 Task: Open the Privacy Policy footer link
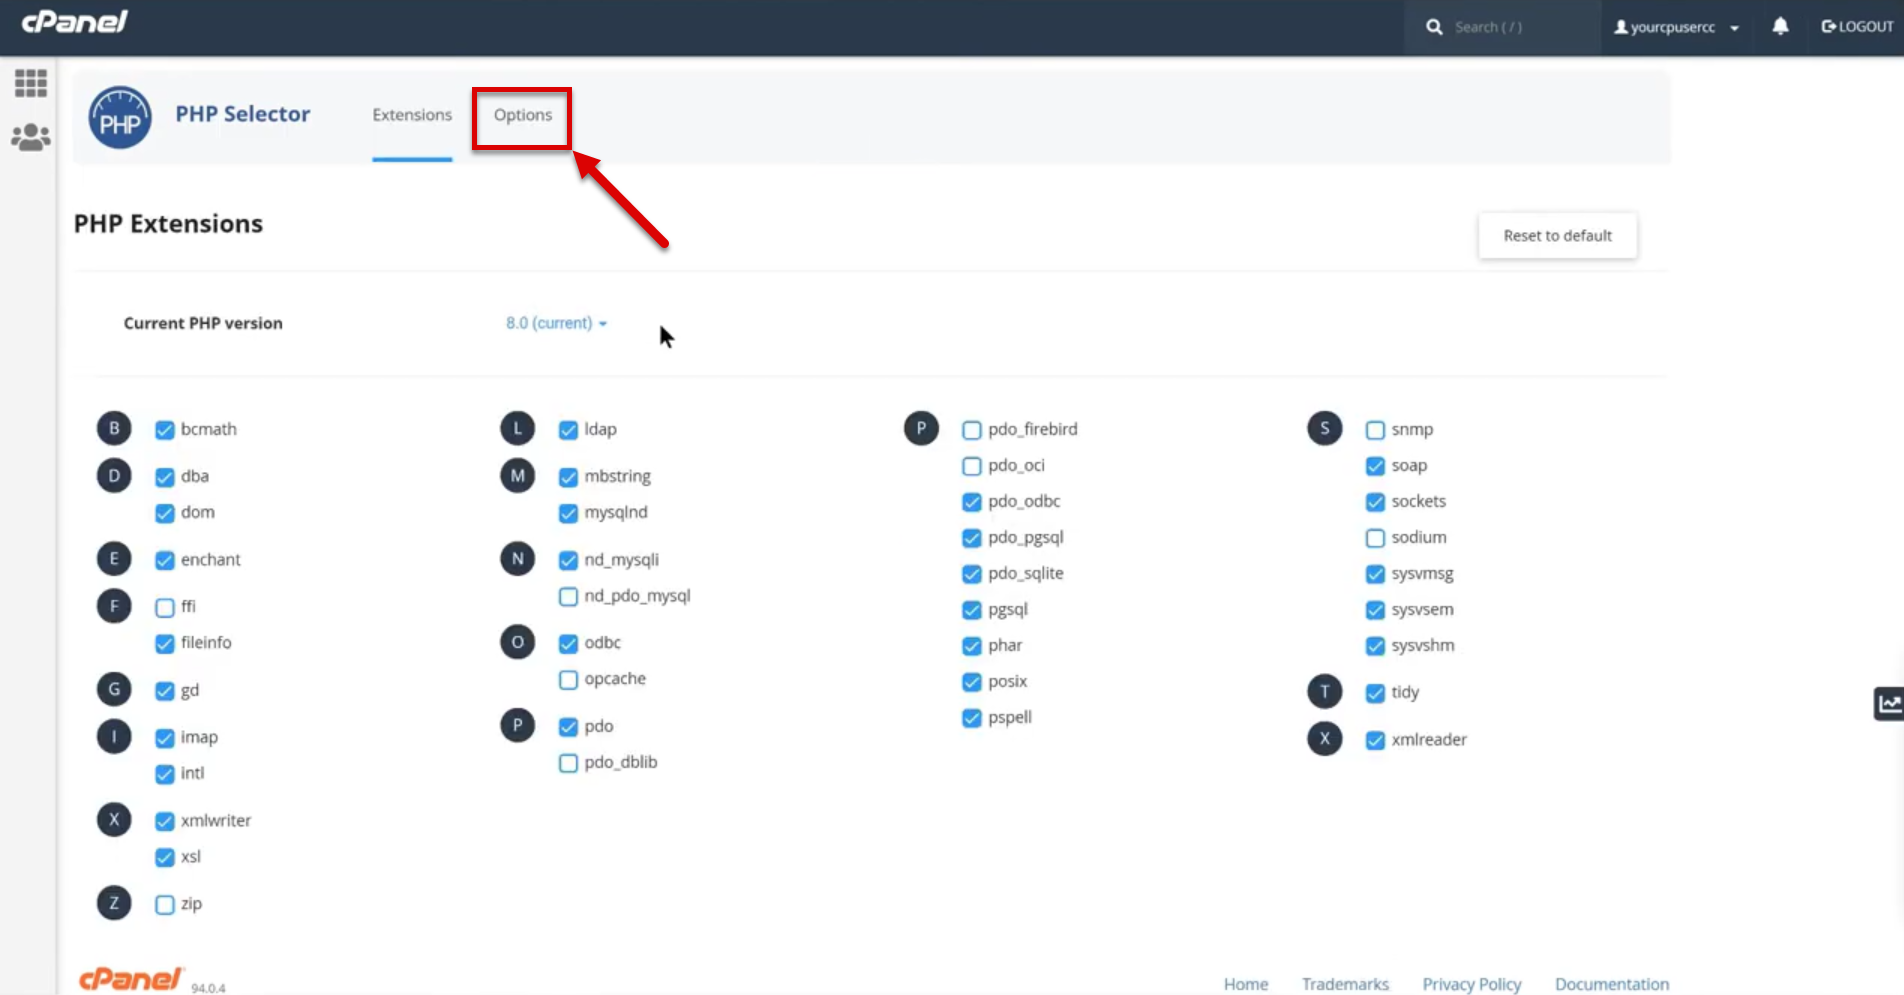(1471, 984)
